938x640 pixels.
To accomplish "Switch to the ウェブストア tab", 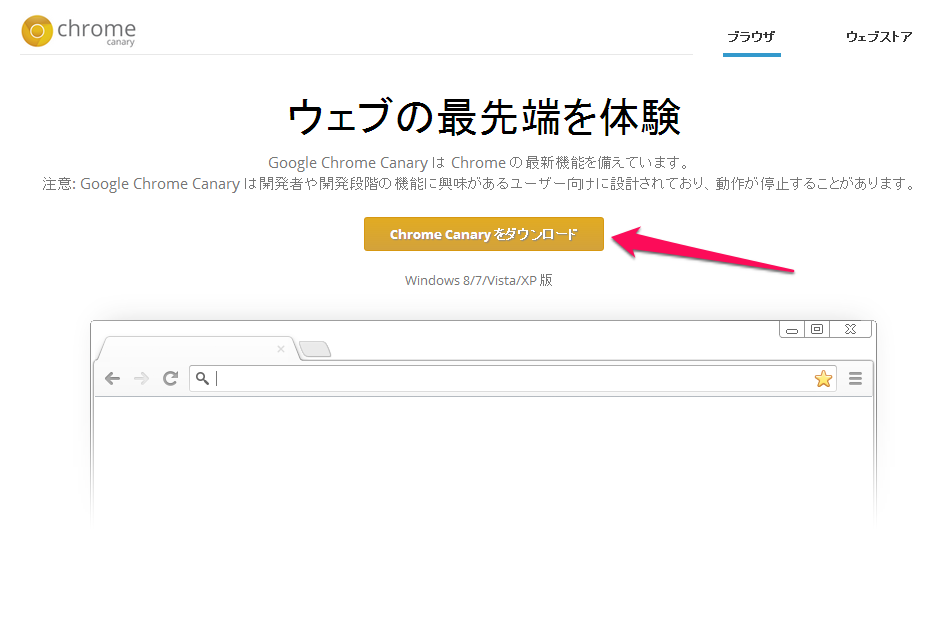I will pyautogui.click(x=880, y=36).
